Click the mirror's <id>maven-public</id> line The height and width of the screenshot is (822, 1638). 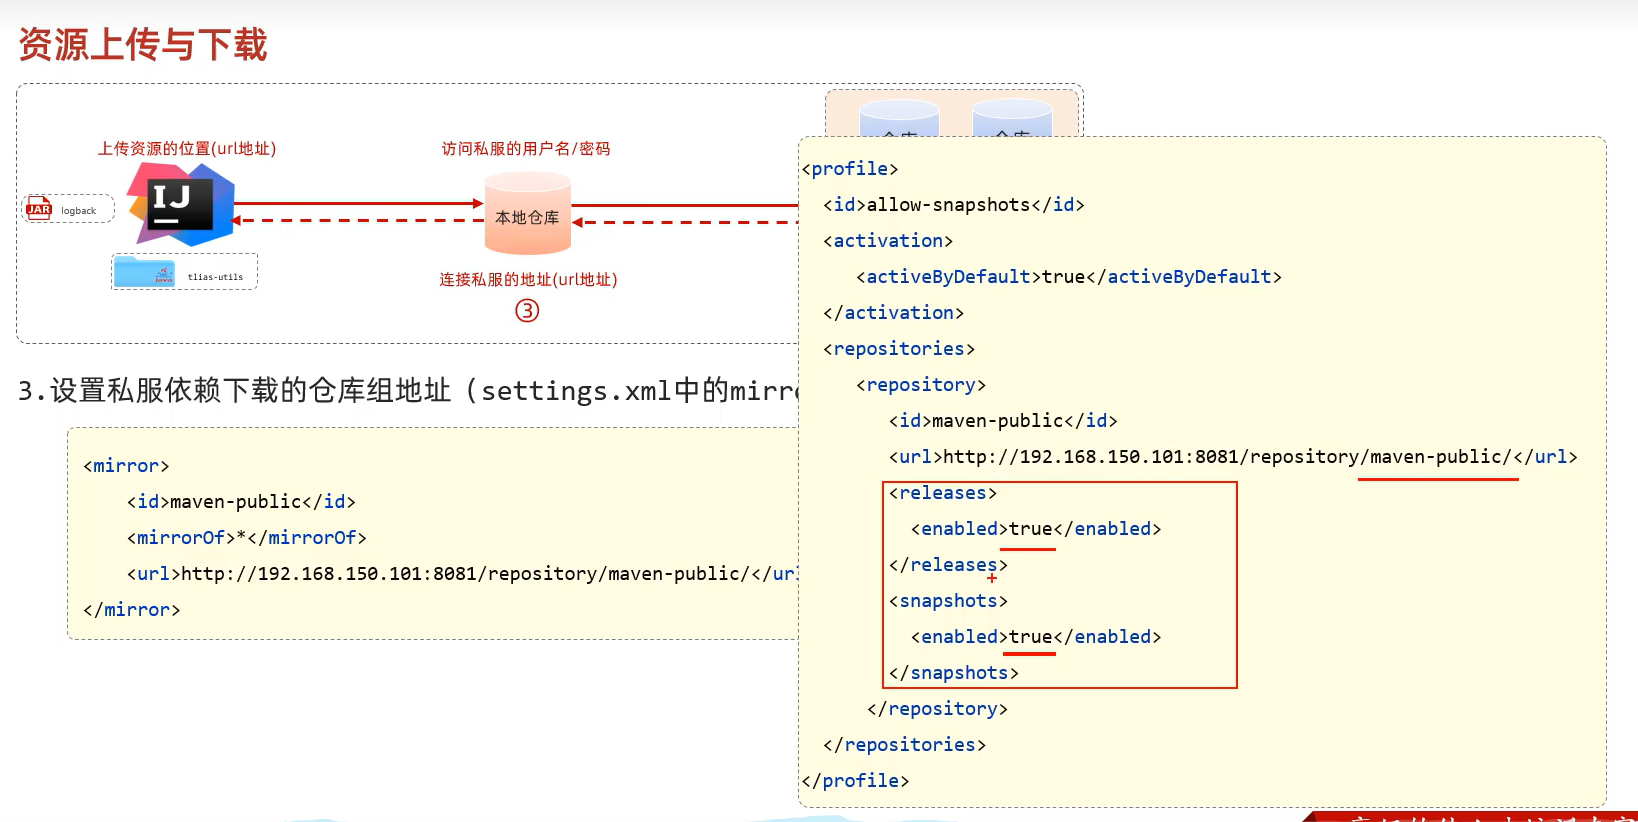click(241, 502)
